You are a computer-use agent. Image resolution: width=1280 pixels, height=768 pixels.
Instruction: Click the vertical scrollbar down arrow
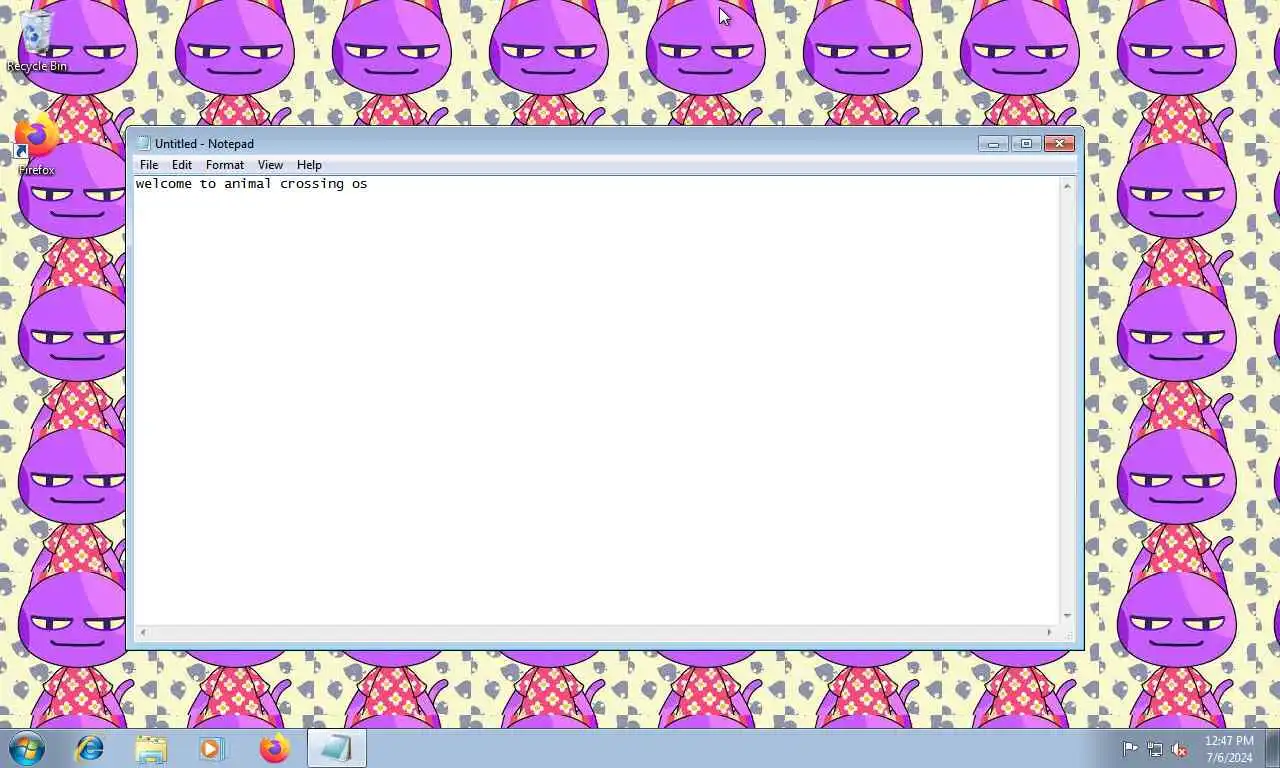[1067, 616]
